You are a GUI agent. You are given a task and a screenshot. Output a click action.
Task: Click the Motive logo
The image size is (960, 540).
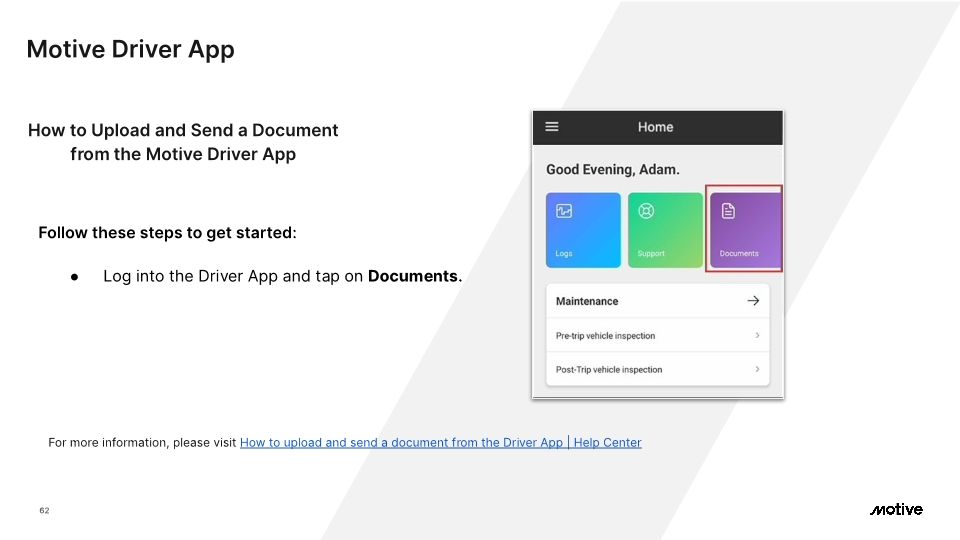[x=896, y=509]
